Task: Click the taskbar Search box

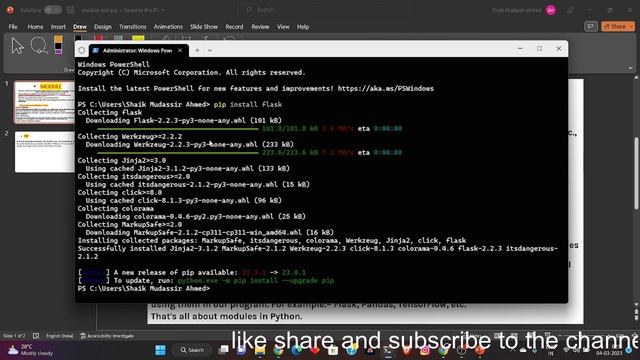Action: 193,350
